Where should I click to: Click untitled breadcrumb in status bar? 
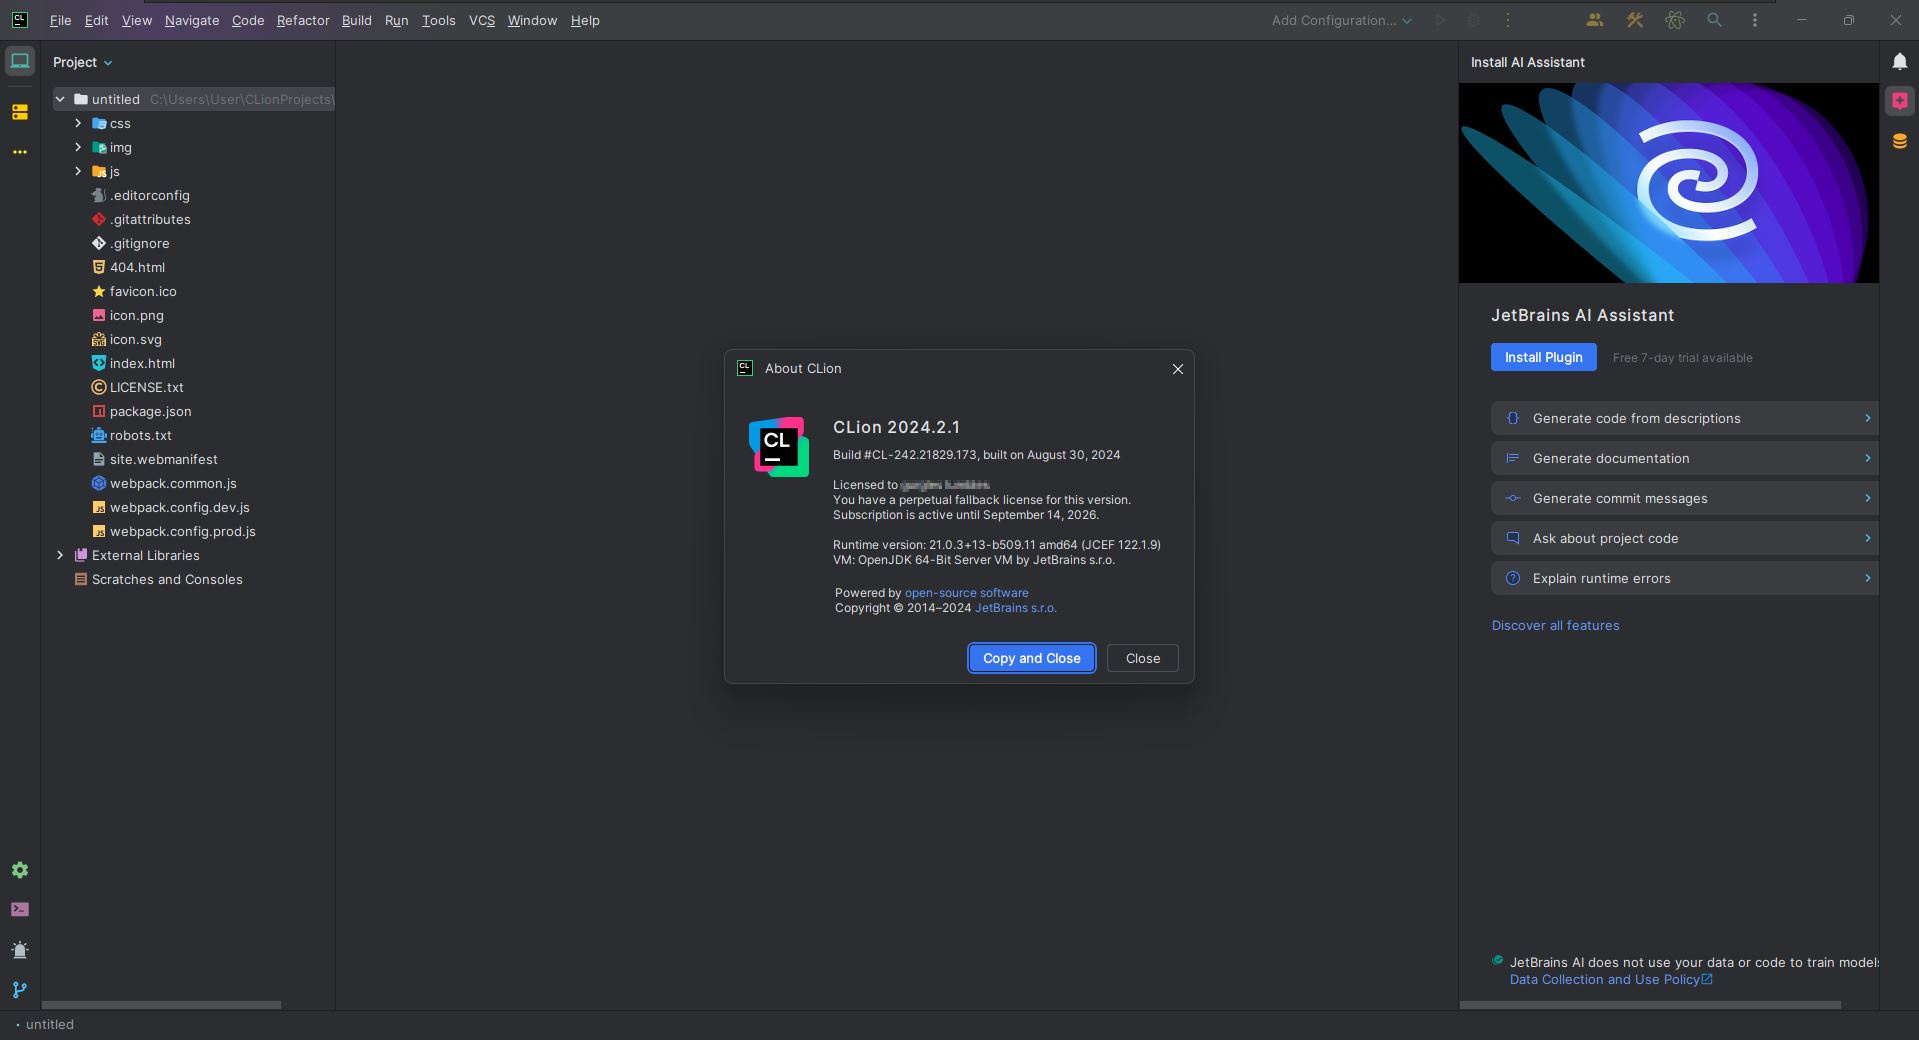(x=50, y=1025)
